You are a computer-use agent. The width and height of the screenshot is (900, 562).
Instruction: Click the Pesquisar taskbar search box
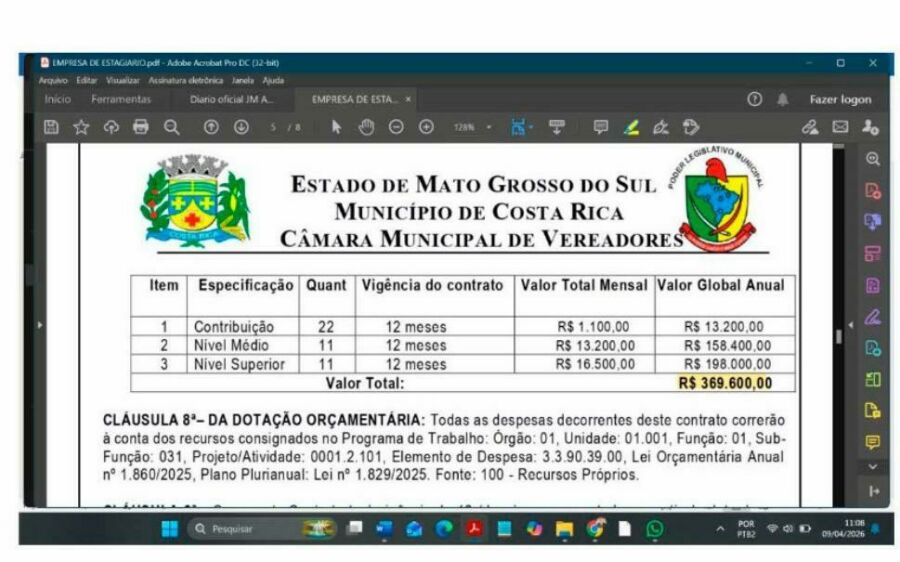point(261,529)
